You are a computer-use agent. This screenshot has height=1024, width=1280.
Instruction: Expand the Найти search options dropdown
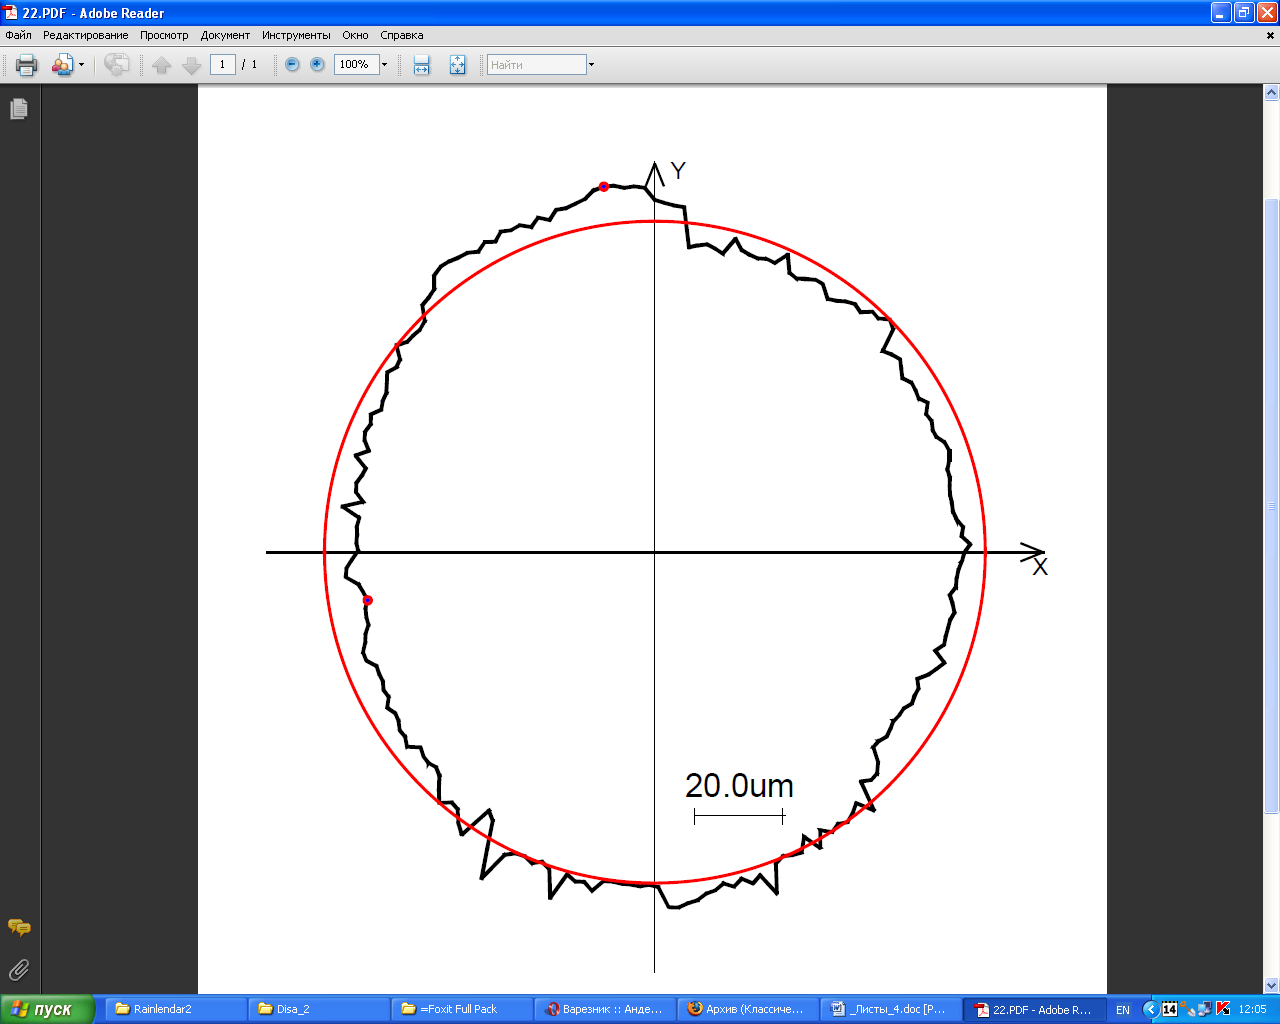591,65
